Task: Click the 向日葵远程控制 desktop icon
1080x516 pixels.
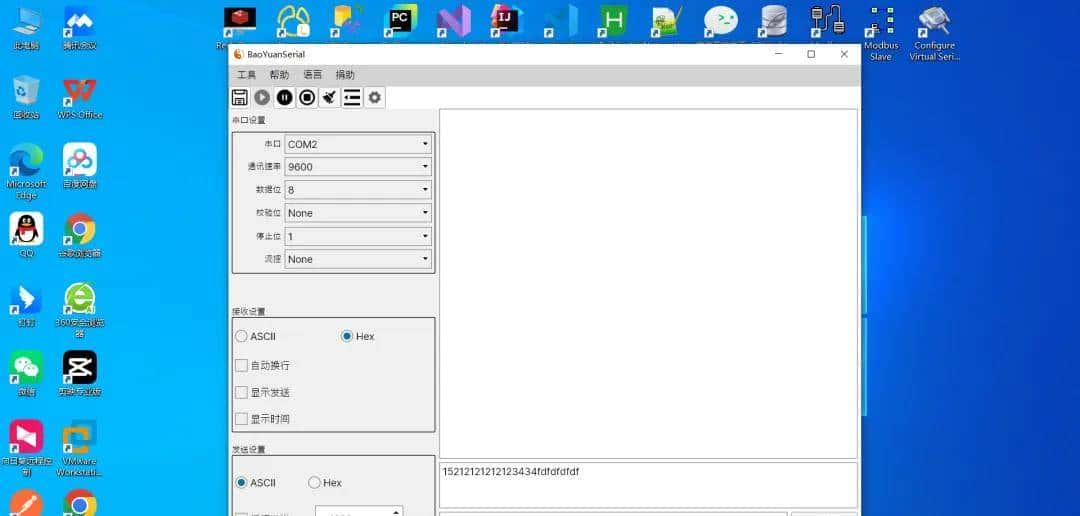Action: point(26,448)
